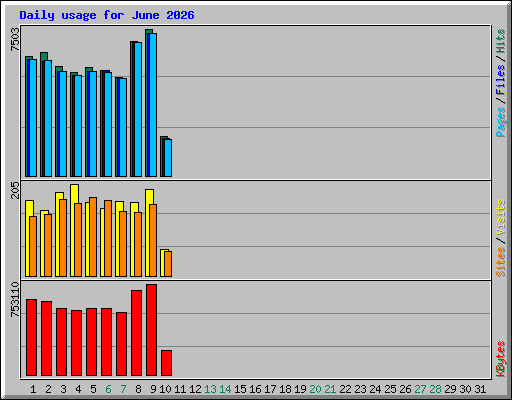512x400 pixels.
Task: Click day 23 on the x-axis
Action: (360, 389)
